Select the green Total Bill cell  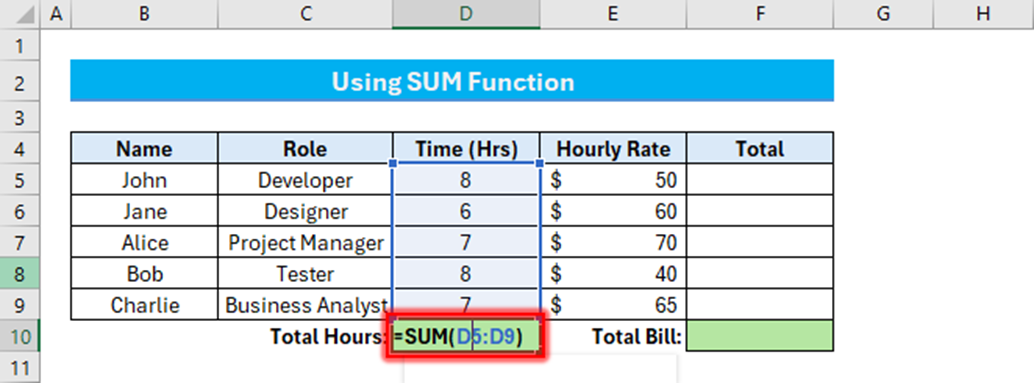tap(760, 336)
